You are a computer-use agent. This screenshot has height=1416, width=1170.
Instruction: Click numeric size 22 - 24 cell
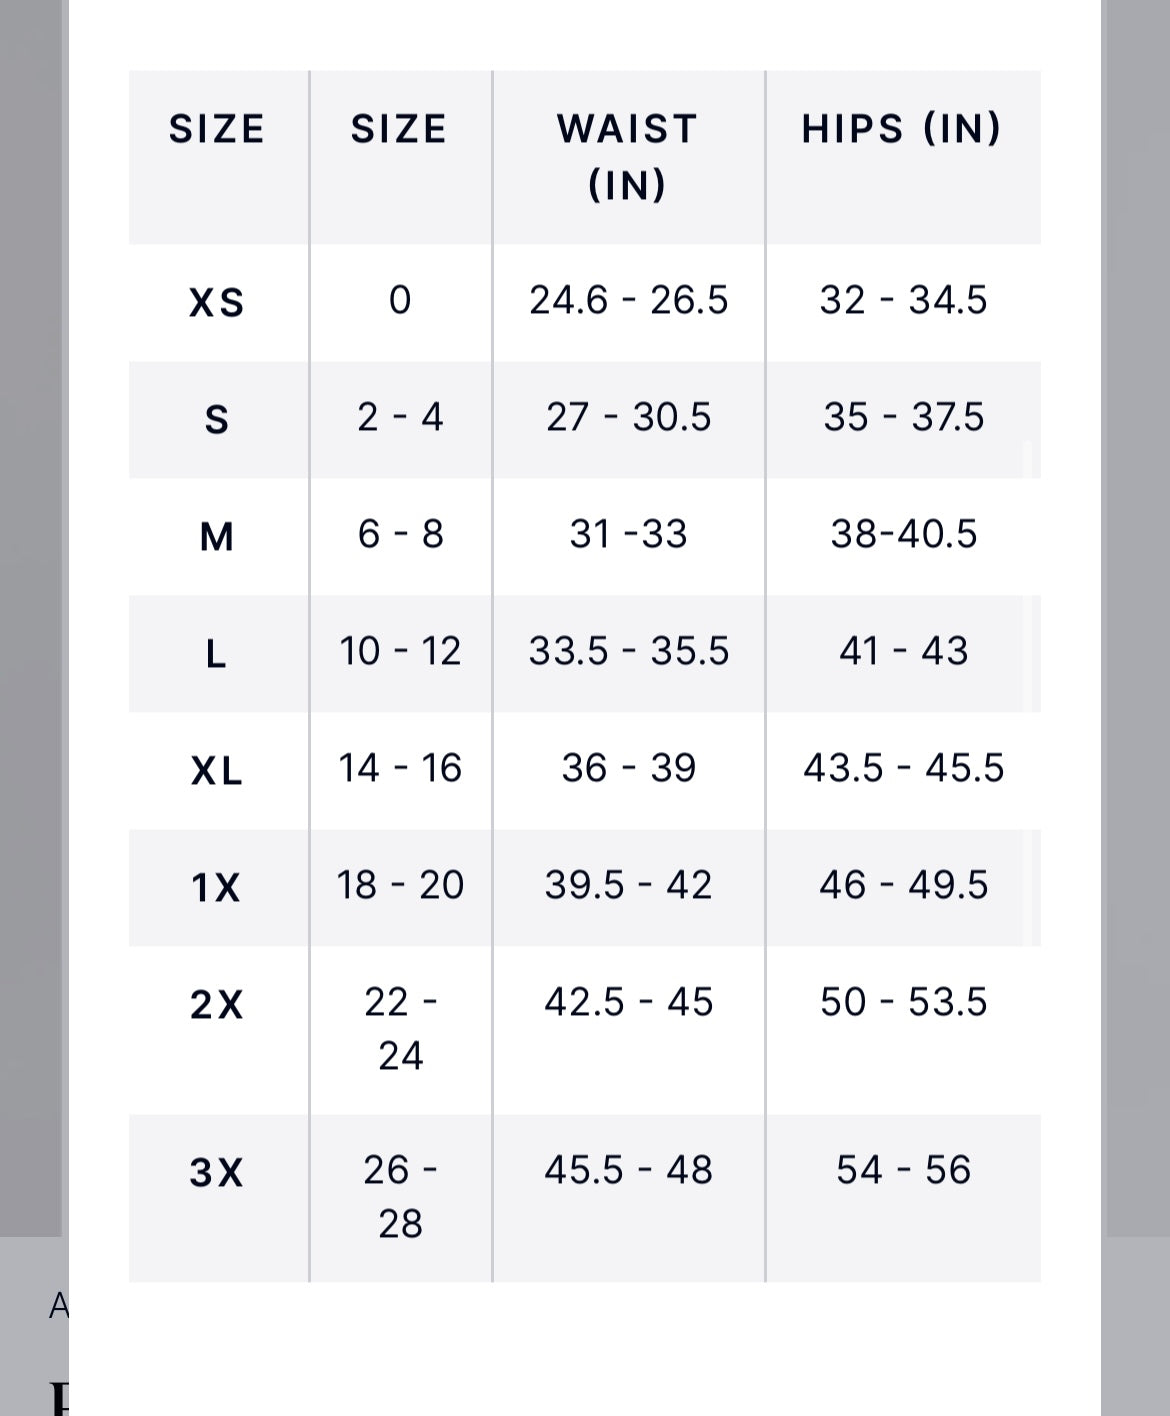tap(400, 1028)
